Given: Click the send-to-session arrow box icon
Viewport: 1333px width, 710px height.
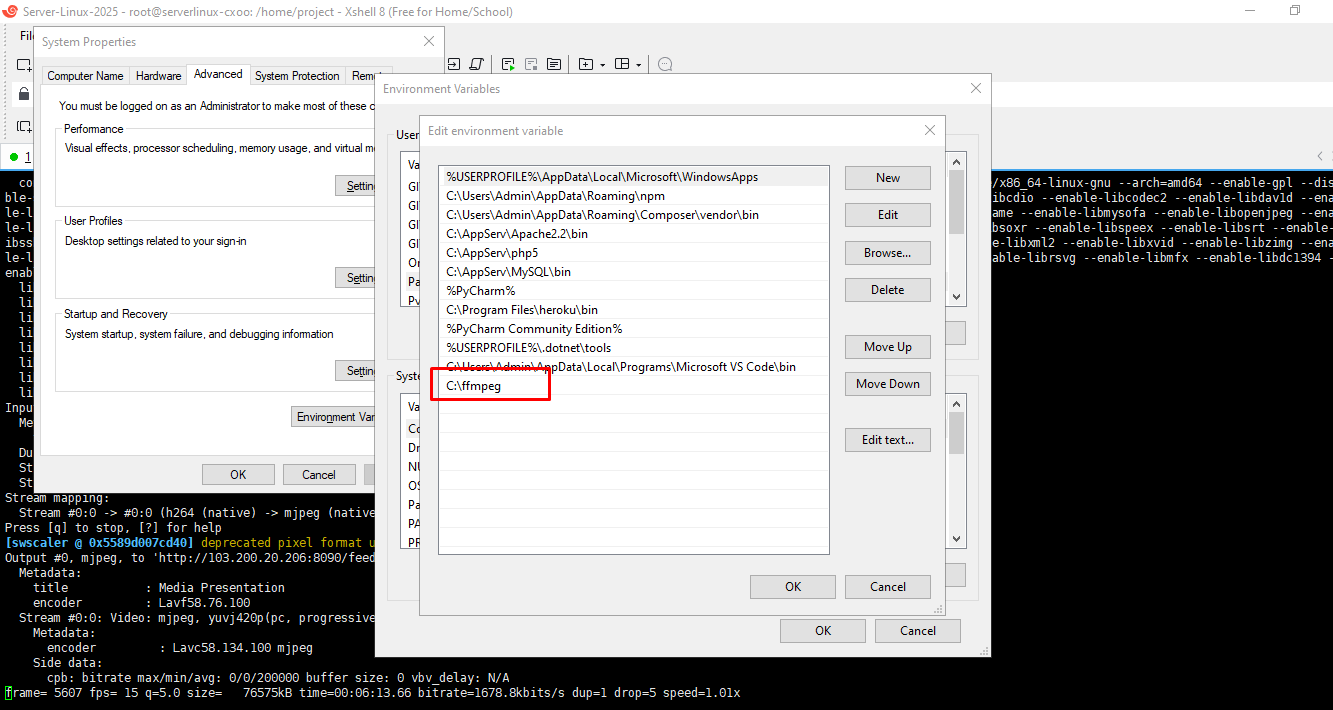Looking at the screenshot, I should click(453, 64).
